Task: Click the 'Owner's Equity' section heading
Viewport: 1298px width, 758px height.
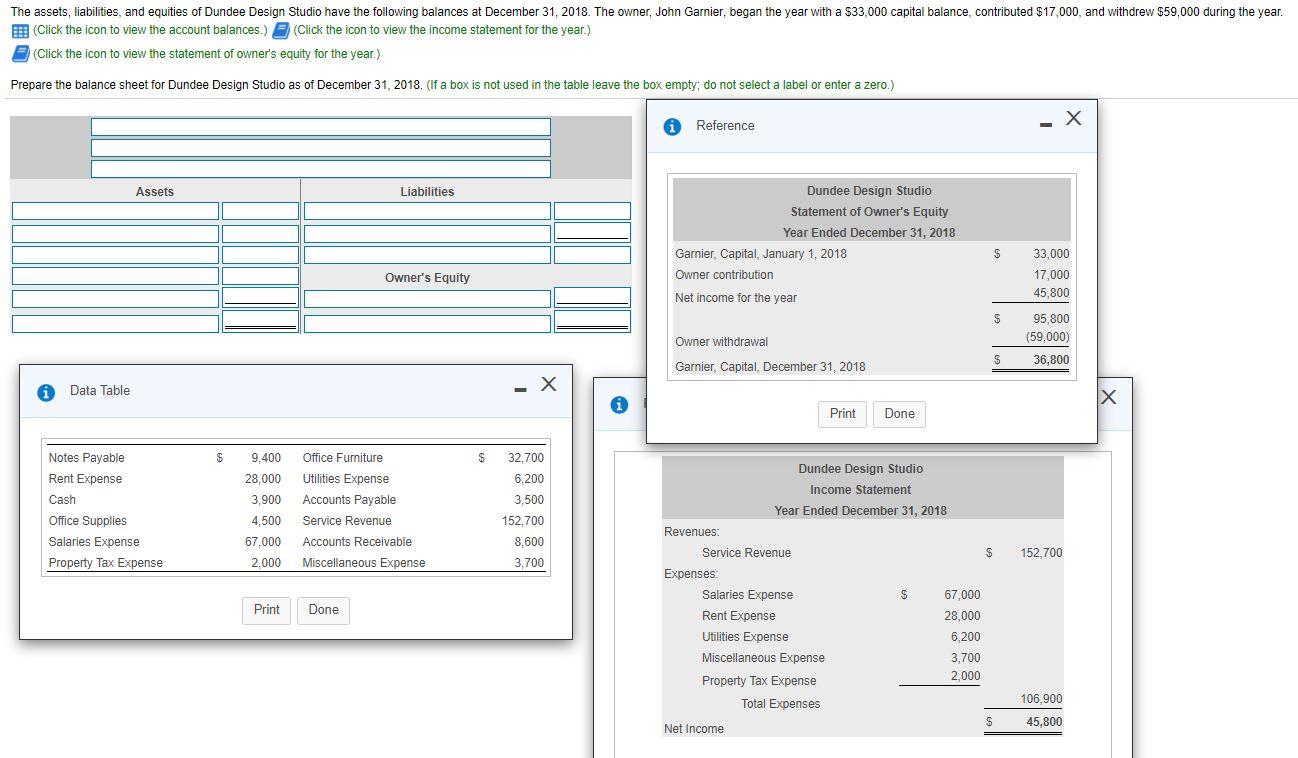Action: (x=427, y=278)
